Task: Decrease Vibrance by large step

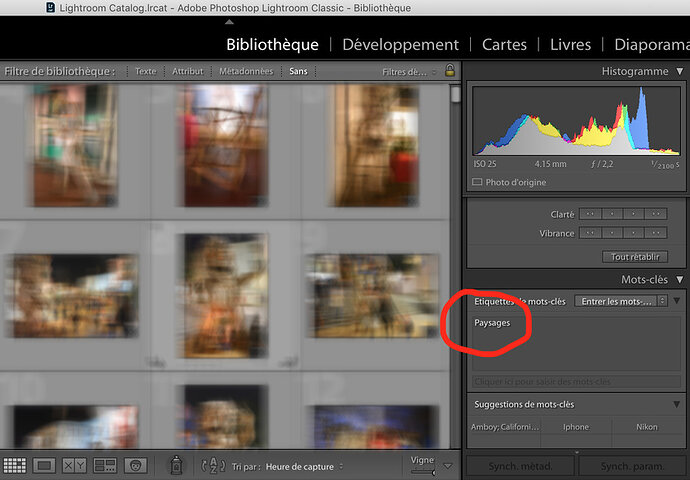Action: 590,233
